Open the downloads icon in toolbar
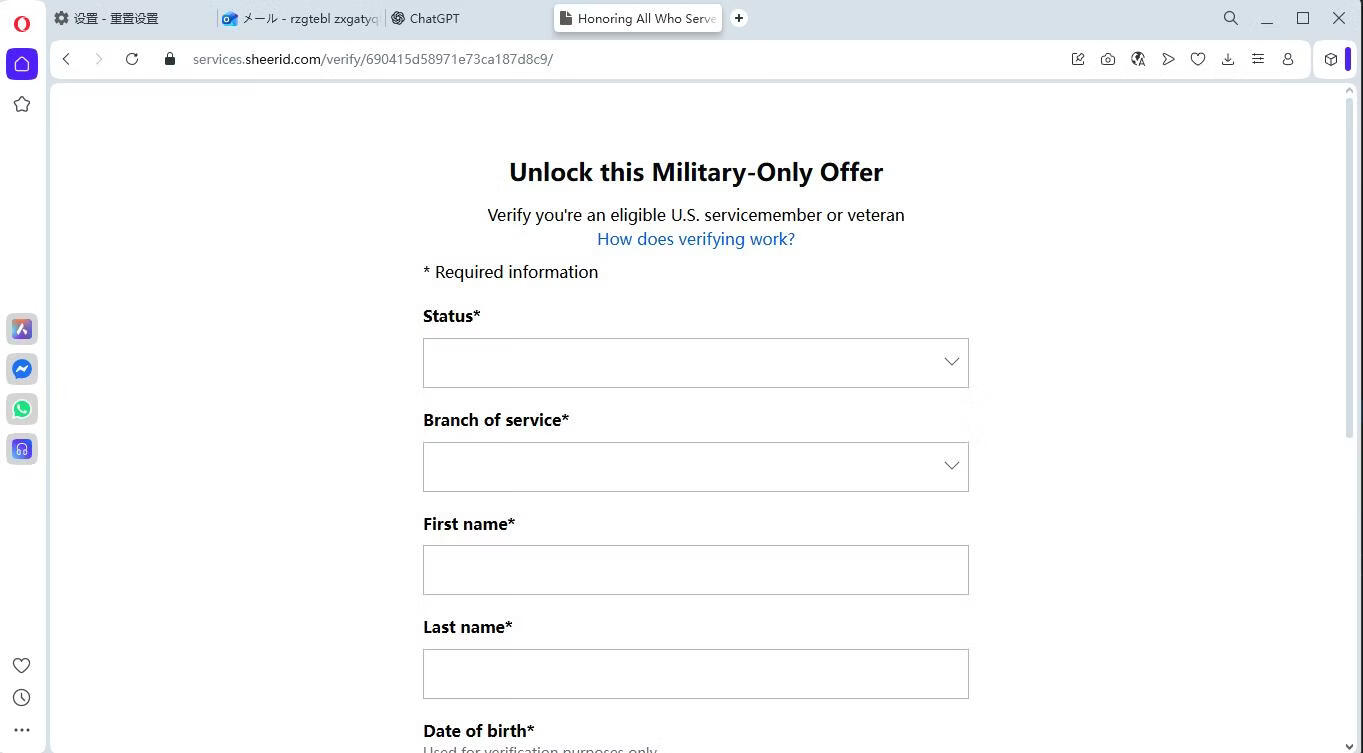1363x753 pixels. pyautogui.click(x=1228, y=59)
